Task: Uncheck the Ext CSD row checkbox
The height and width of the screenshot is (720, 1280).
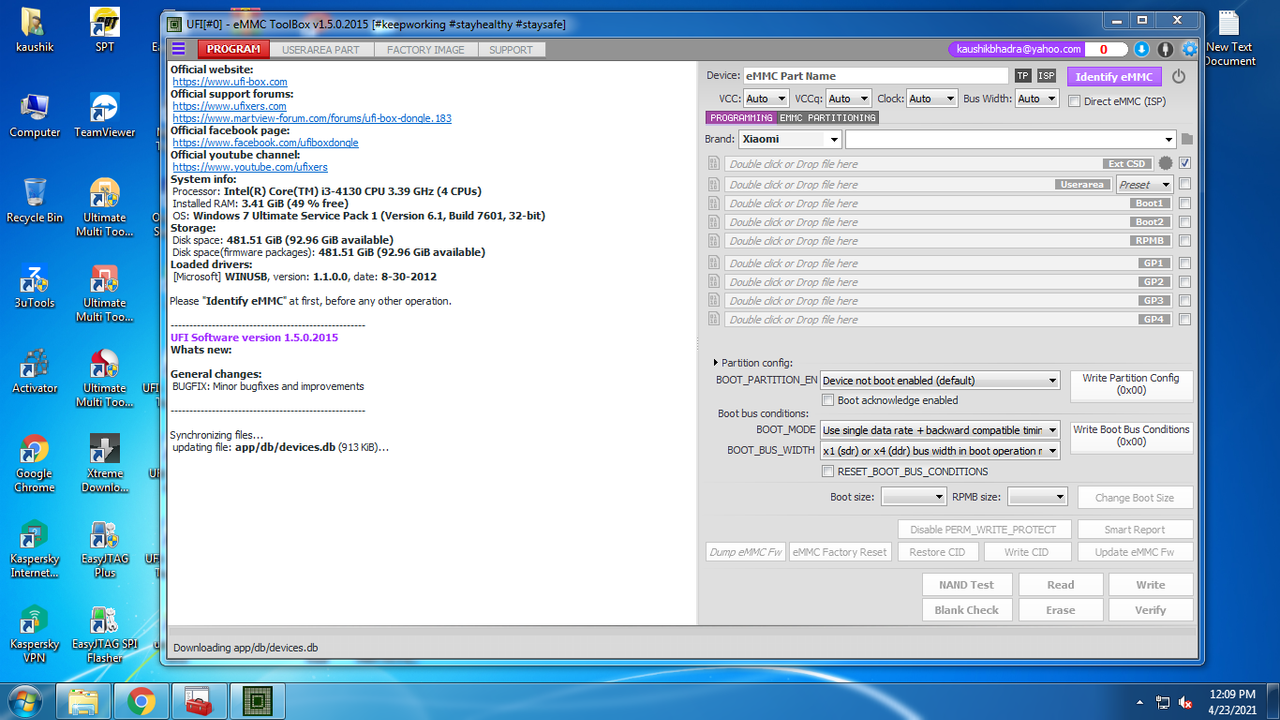Action: [1185, 163]
